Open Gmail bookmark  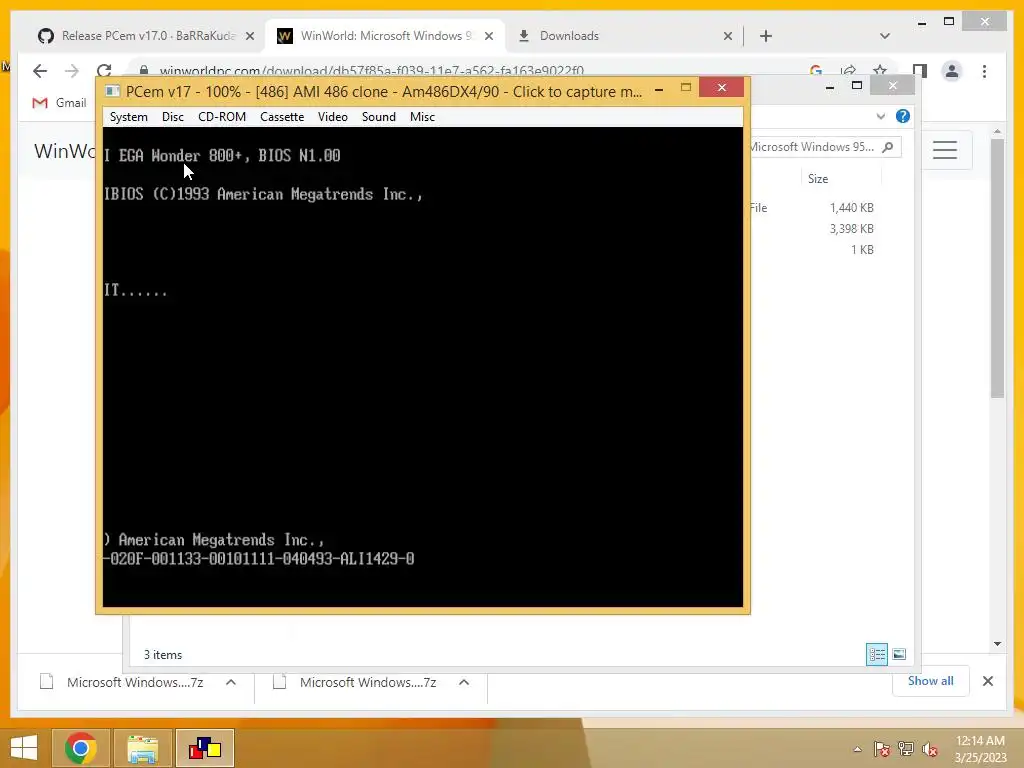coord(59,103)
